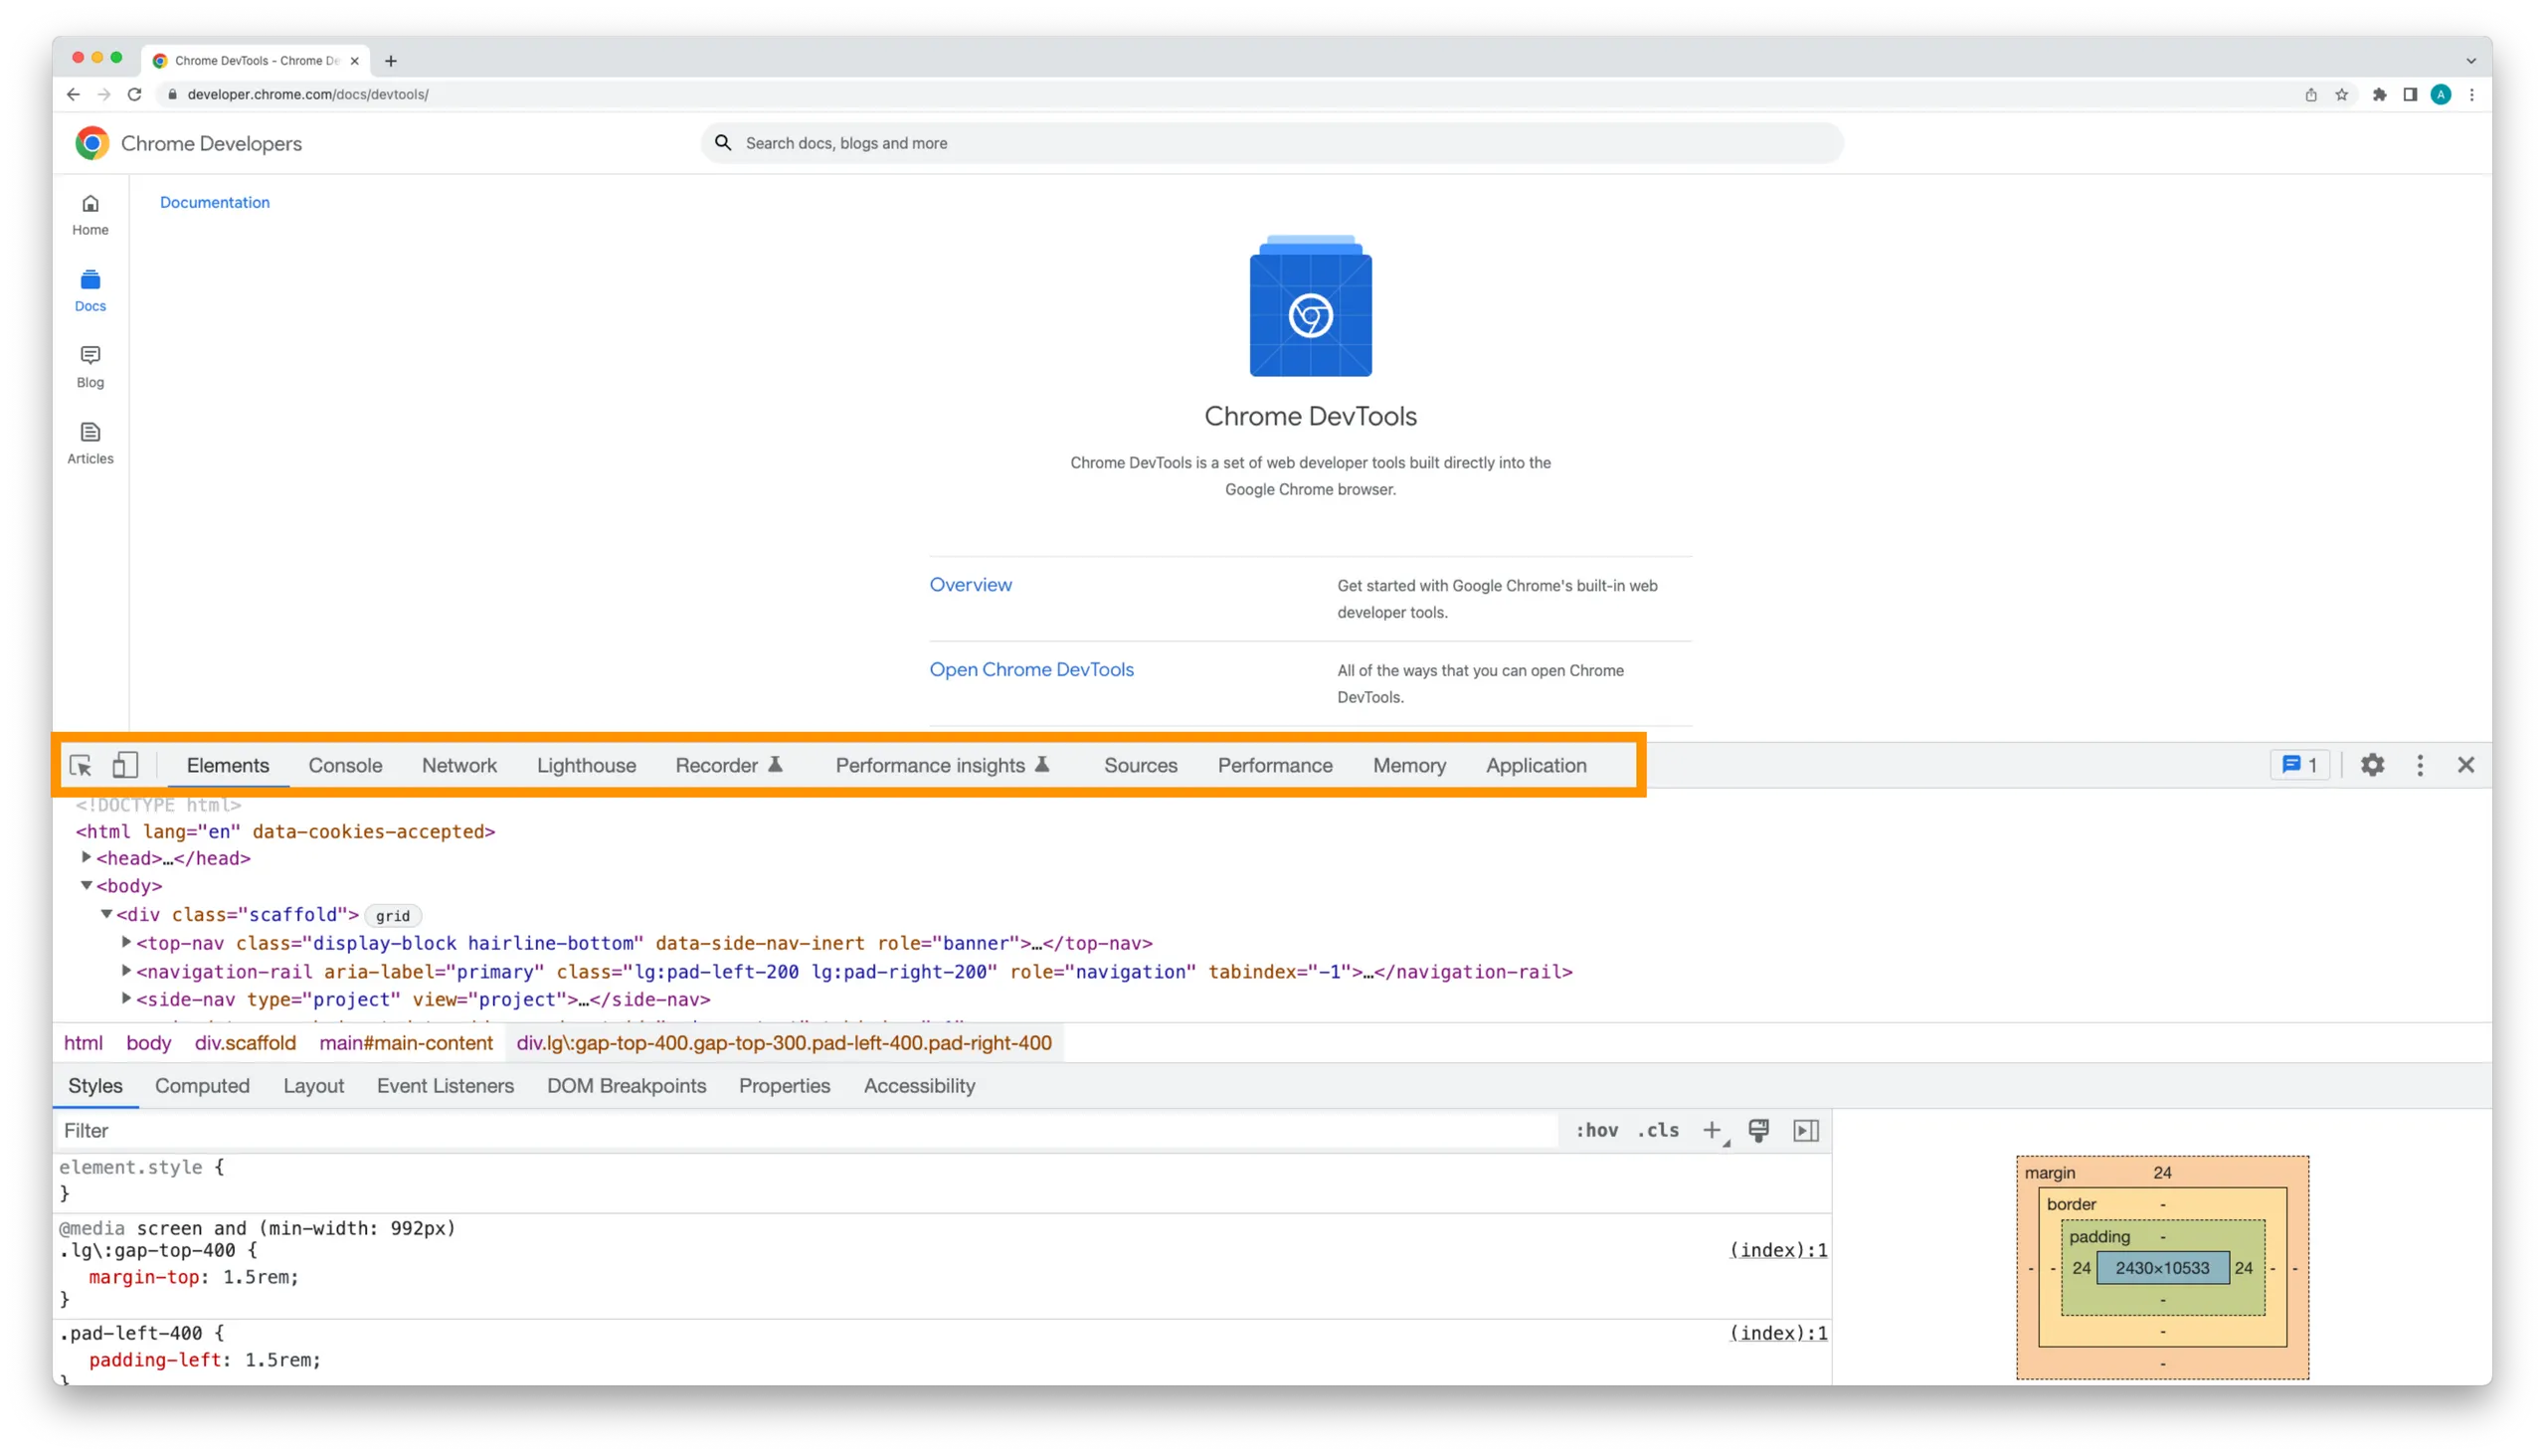The image size is (2546, 1456).
Task: Click the device toolbar toggle icon
Action: (124, 764)
